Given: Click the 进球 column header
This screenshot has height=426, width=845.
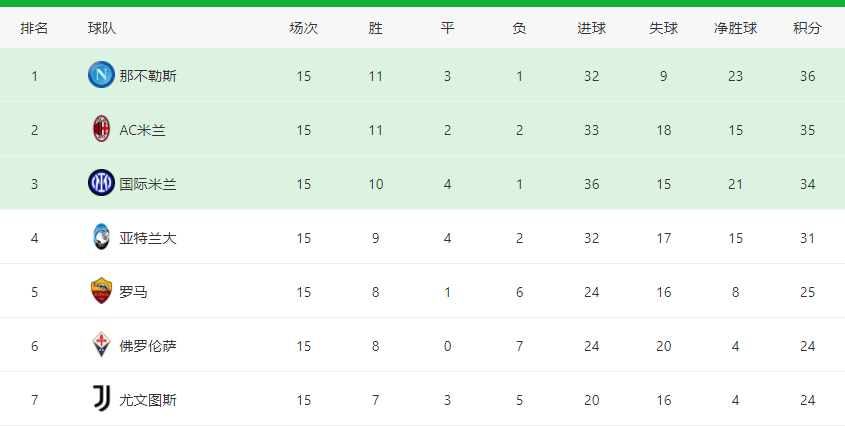Looking at the screenshot, I should pyautogui.click(x=592, y=28).
